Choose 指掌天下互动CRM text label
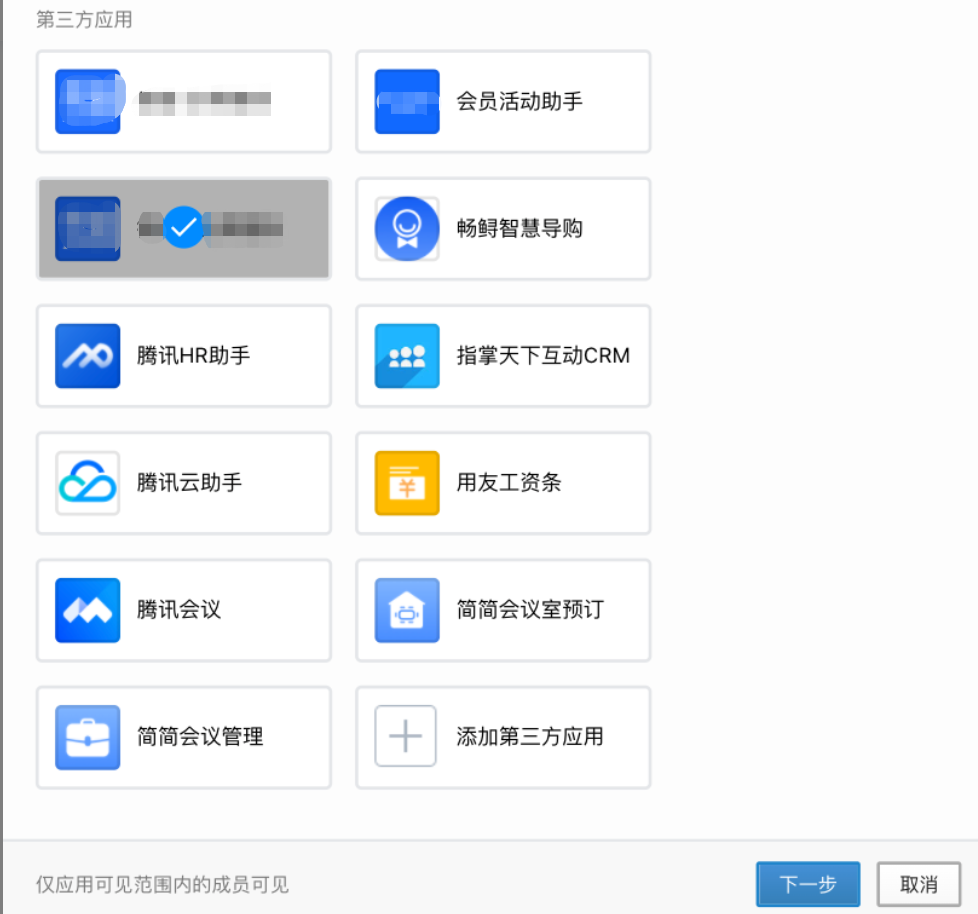This screenshot has height=914, width=978. coord(543,356)
